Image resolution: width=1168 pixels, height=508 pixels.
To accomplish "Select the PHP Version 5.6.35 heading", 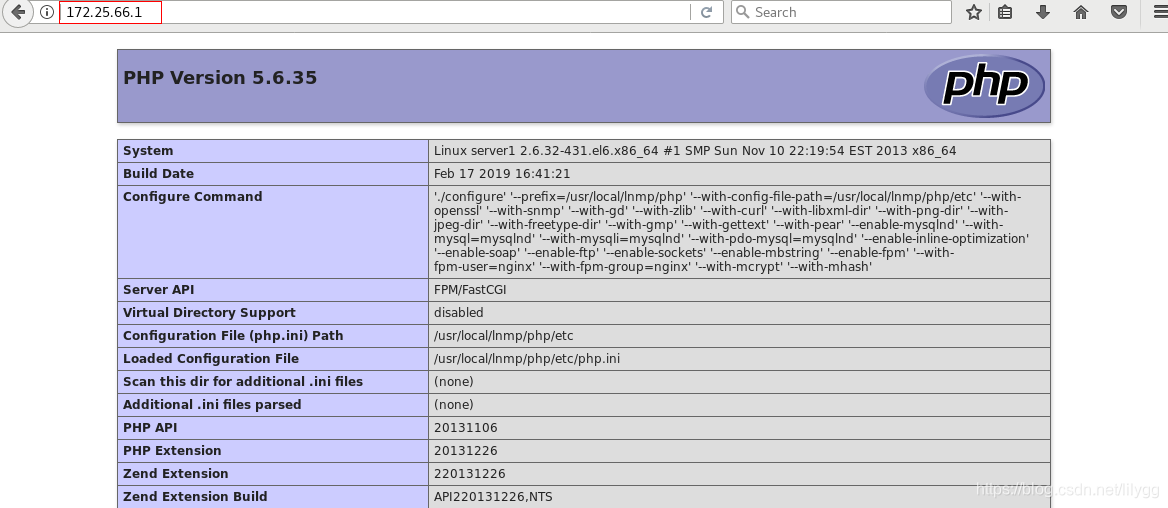I will tap(220, 77).
